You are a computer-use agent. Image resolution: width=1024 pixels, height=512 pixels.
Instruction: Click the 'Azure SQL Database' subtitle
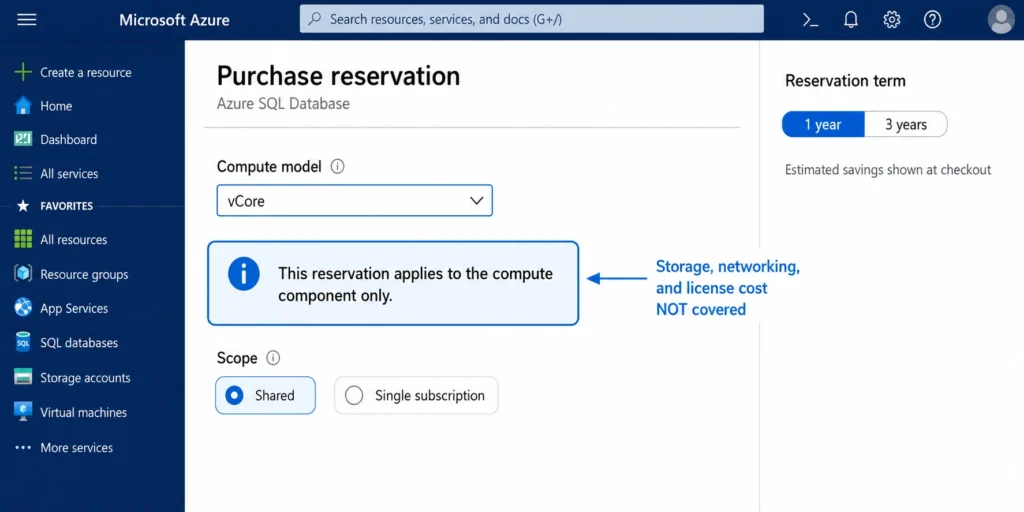coord(283,103)
